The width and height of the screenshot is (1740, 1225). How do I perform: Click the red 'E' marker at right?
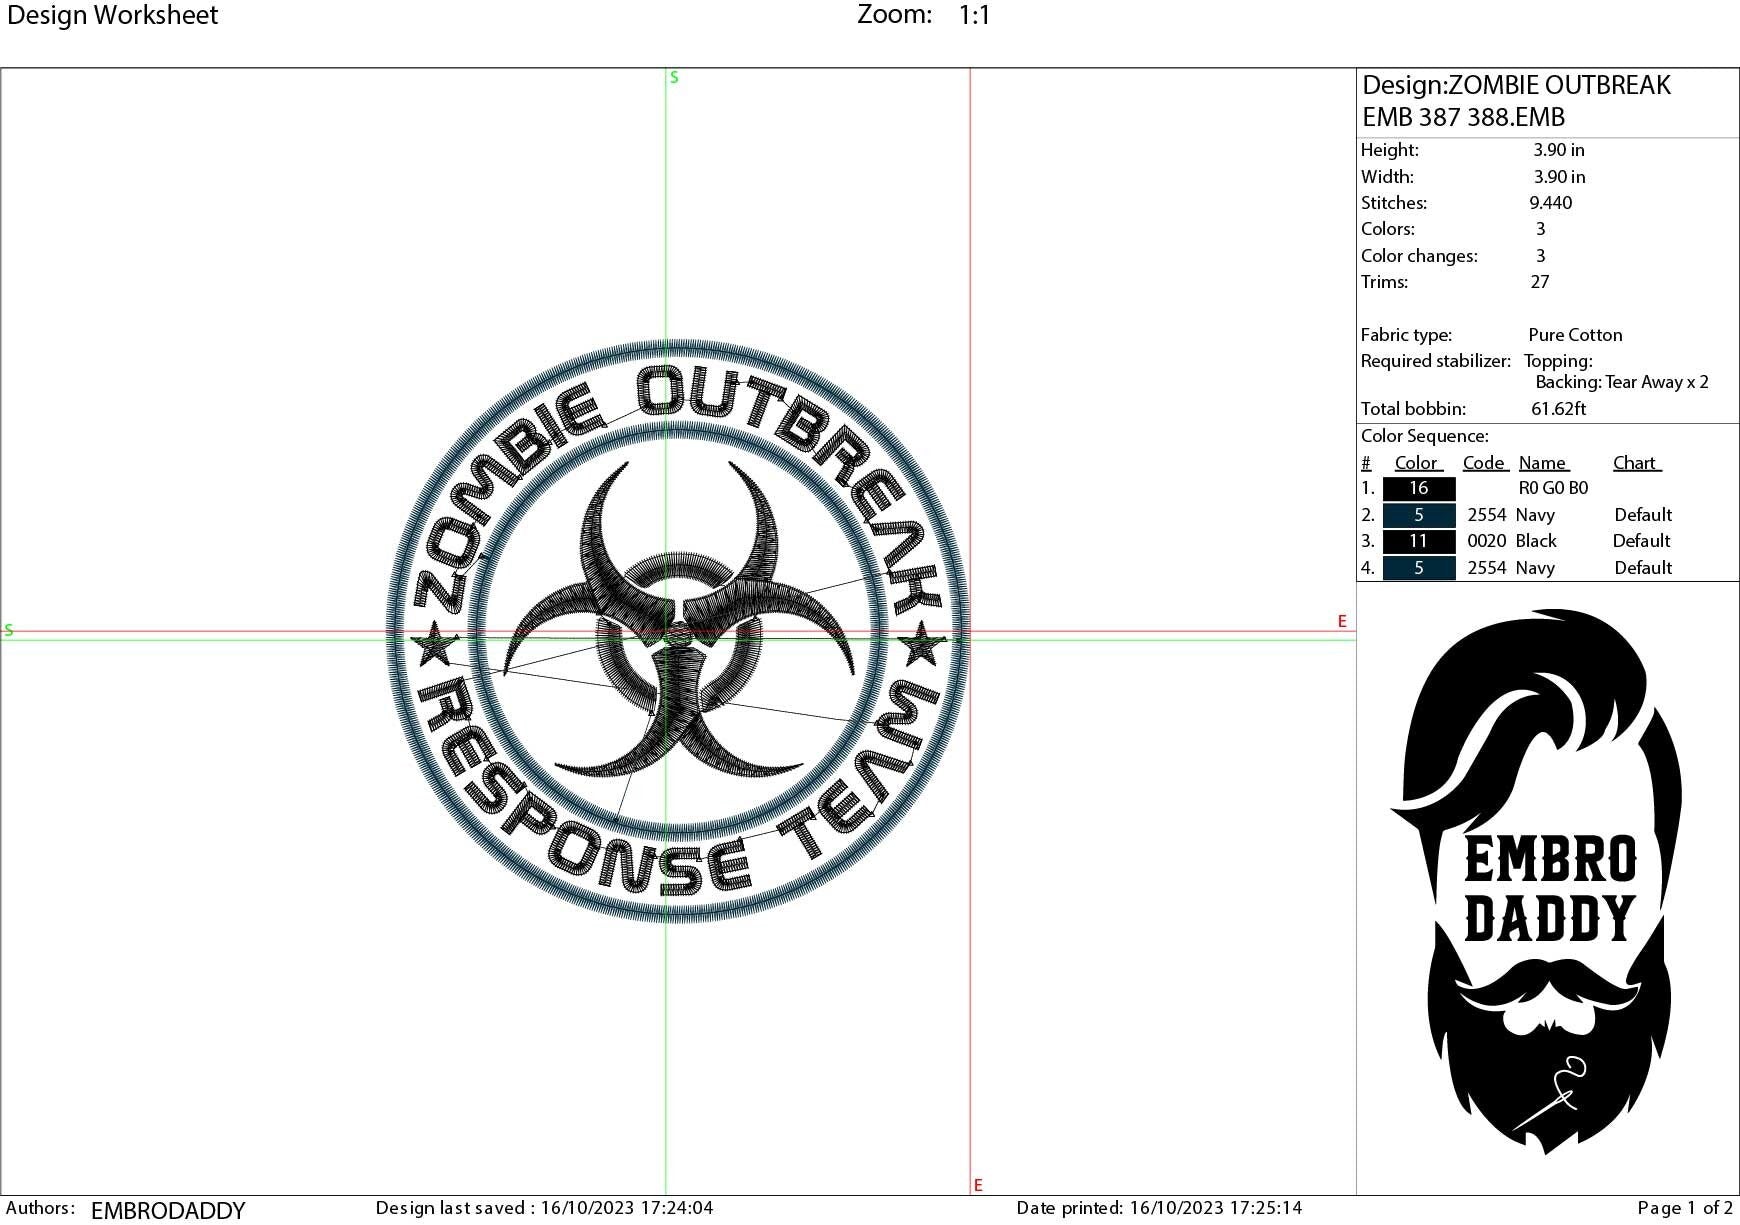point(1342,621)
